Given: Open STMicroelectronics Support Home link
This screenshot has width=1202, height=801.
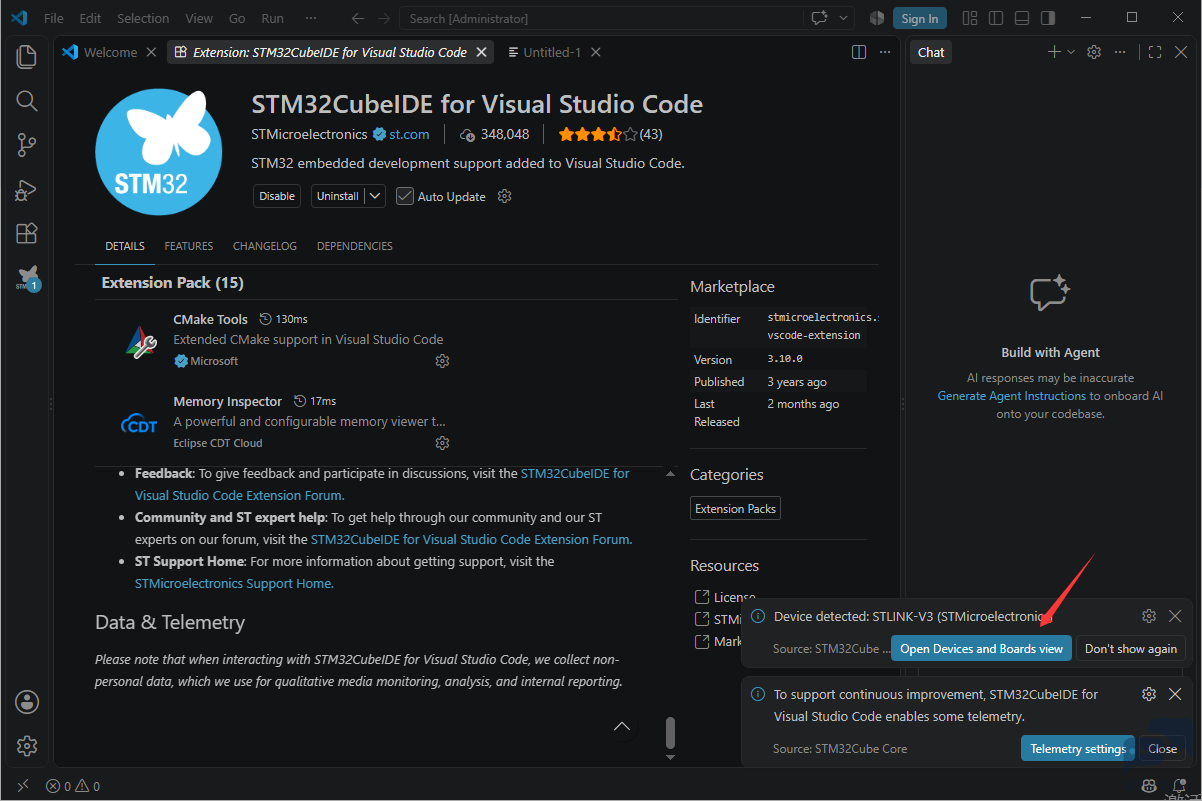Looking at the screenshot, I should 234,584.
